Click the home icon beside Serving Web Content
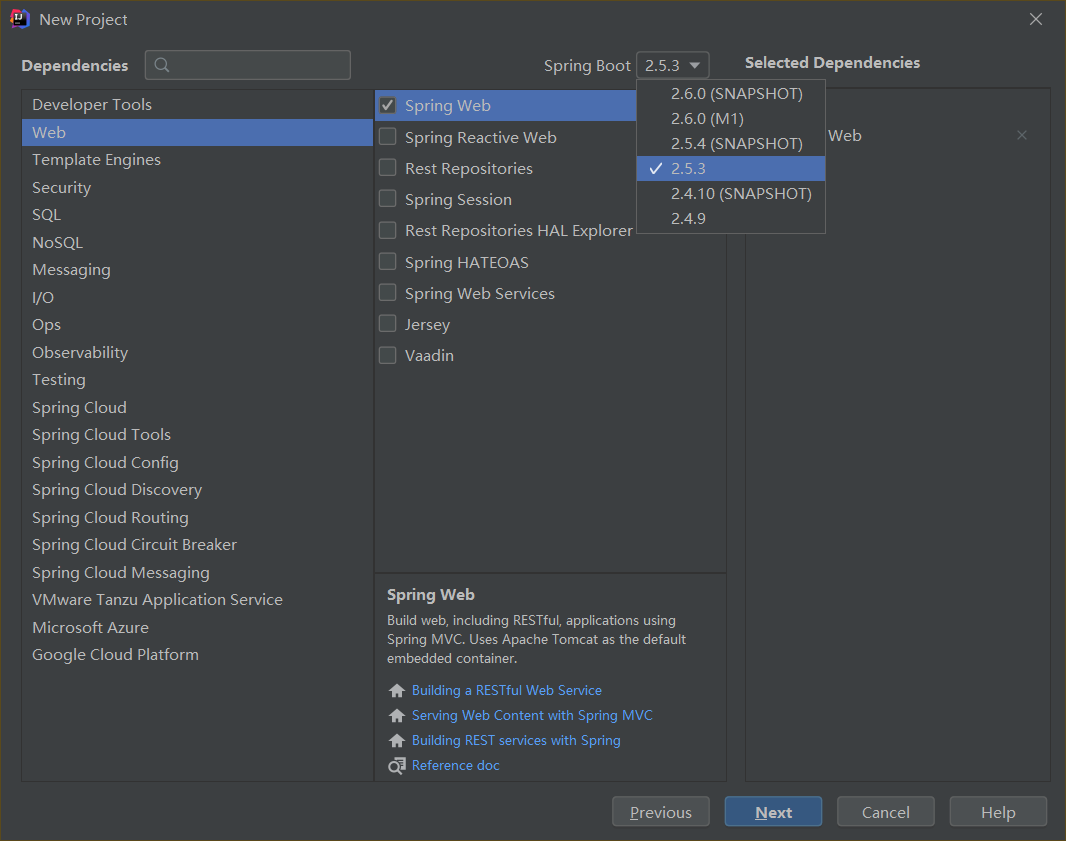This screenshot has height=841, width=1066. 397,716
